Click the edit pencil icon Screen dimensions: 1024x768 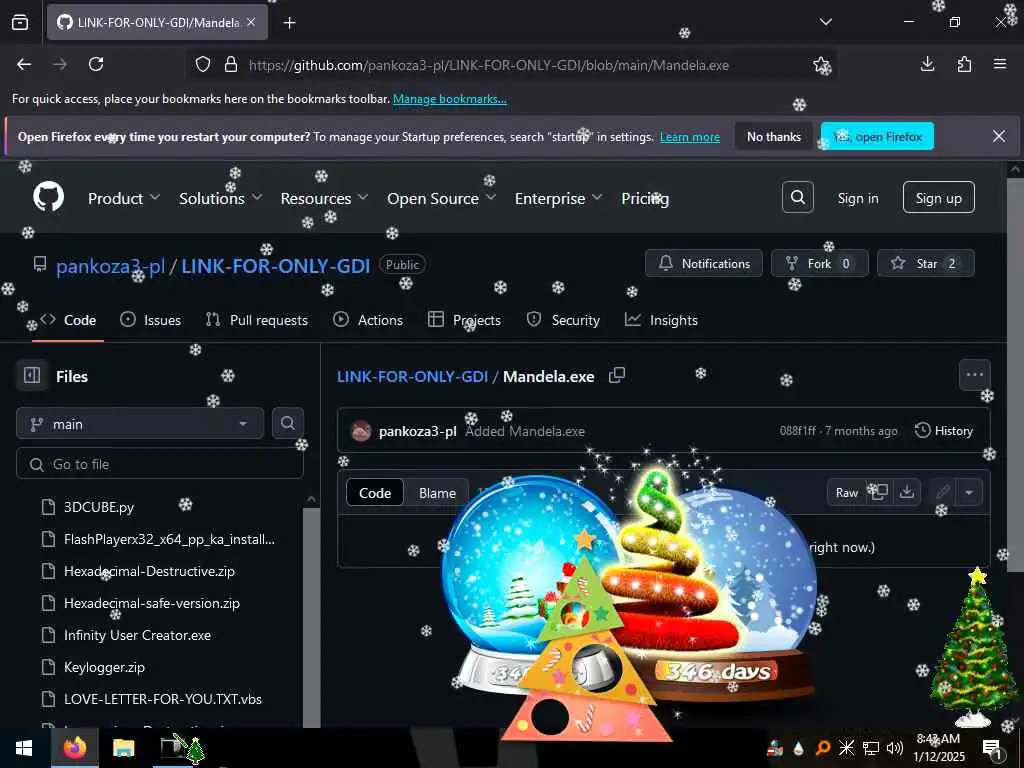click(x=942, y=492)
